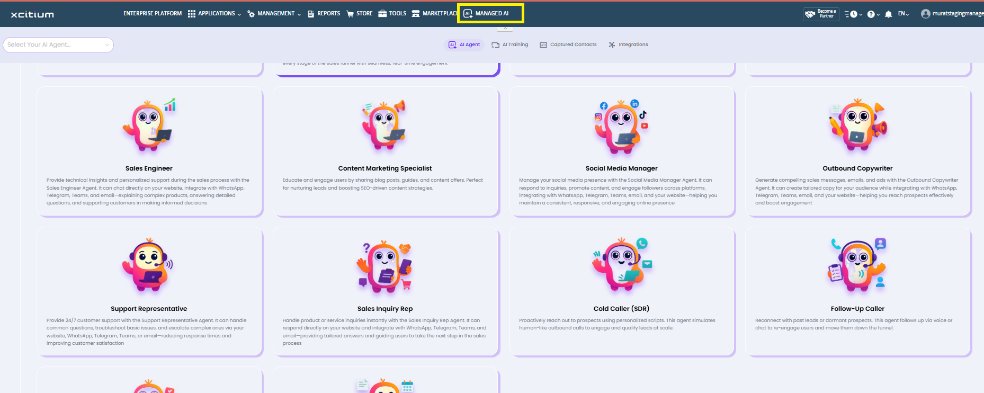Click the Tools briefcase icon

point(382,14)
